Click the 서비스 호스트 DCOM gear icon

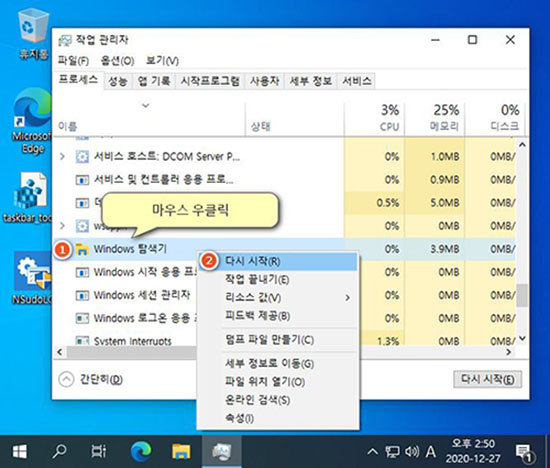(82, 156)
